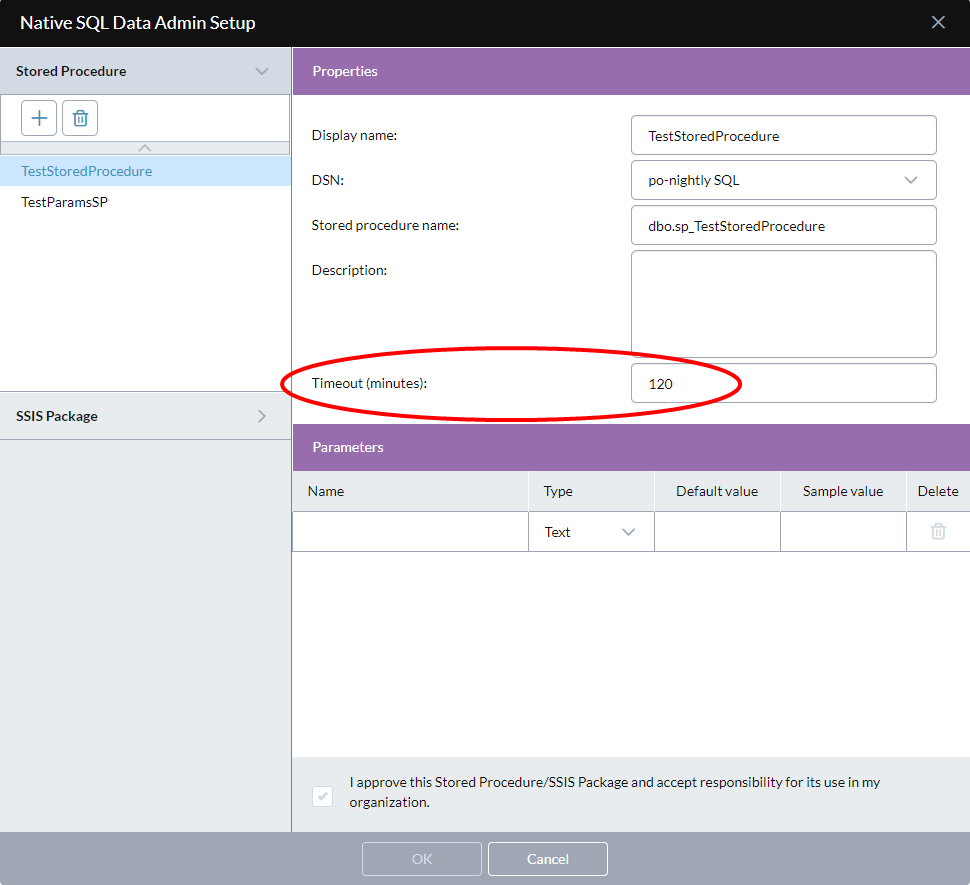
Task: Select TestStoredProcedure in the list
Action: pyautogui.click(x=145, y=171)
